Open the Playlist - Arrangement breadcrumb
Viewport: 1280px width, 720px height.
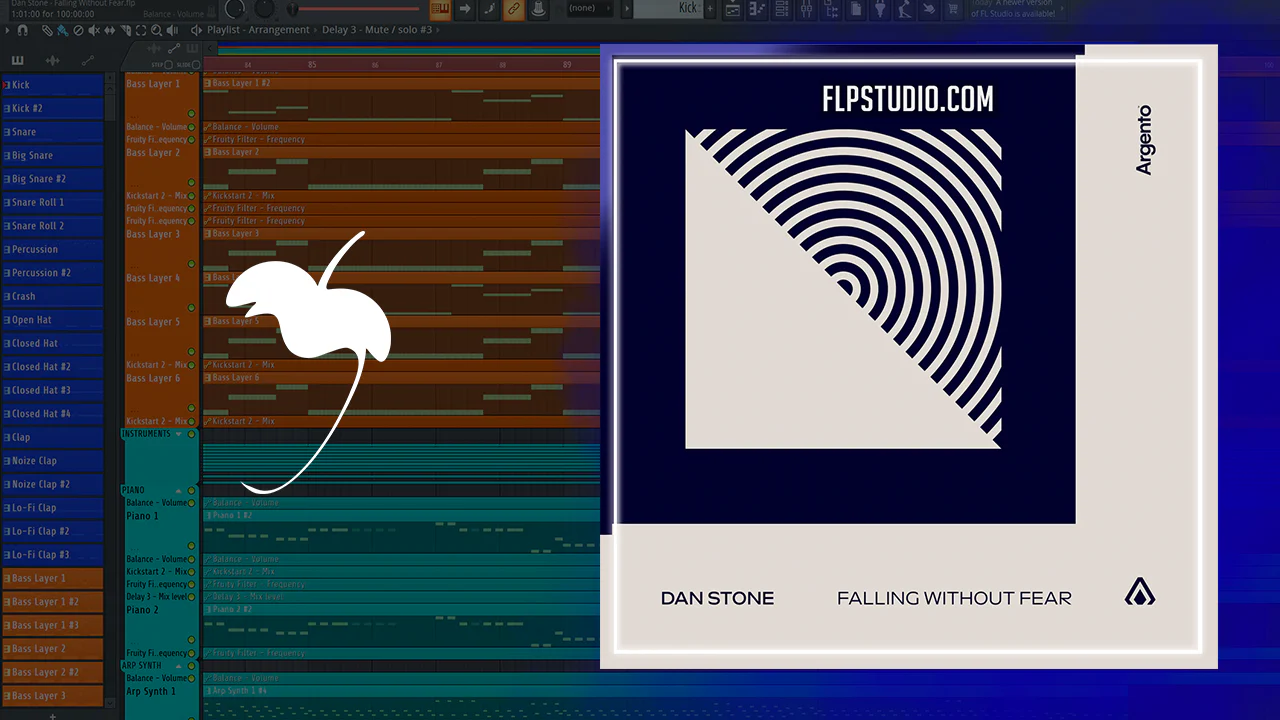coord(259,30)
